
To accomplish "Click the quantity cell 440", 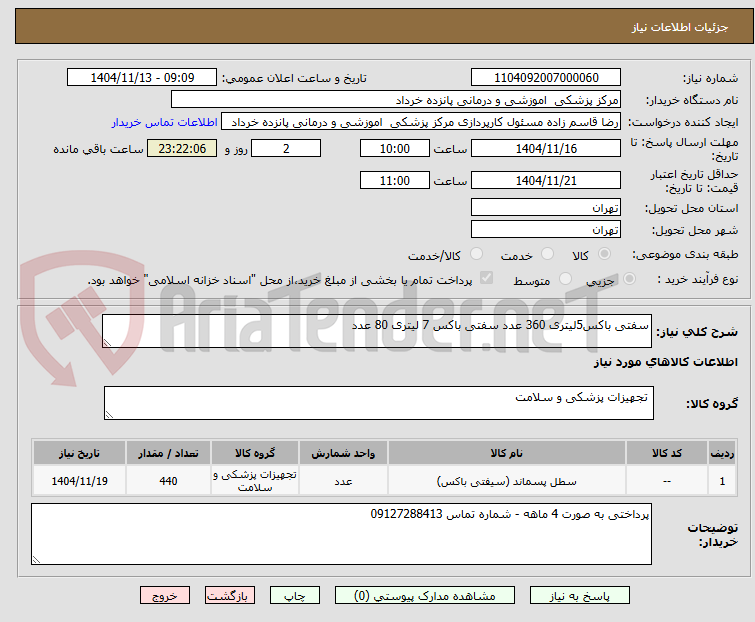I will 168,481.
